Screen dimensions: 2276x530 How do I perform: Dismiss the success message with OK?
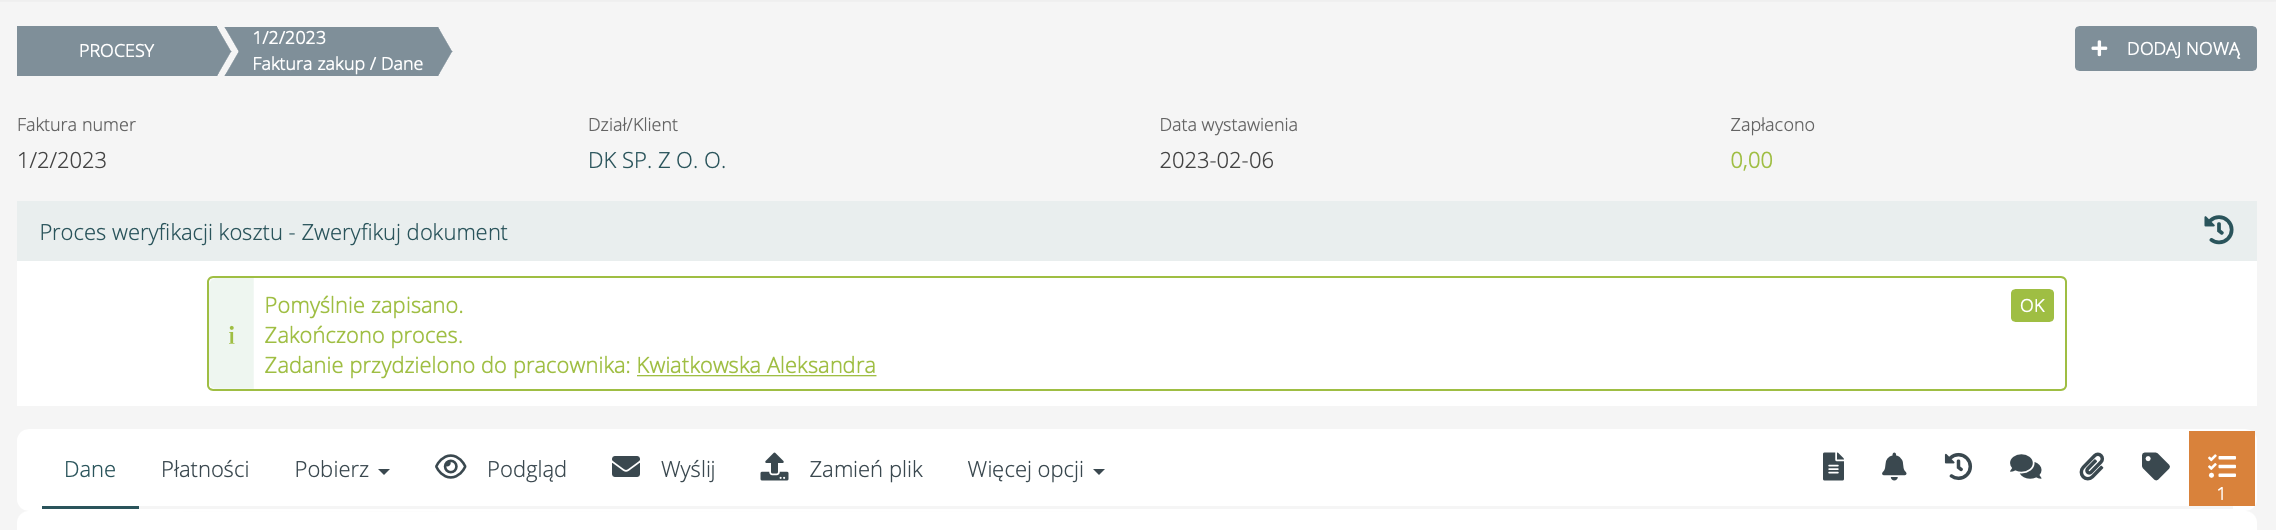point(2031,306)
